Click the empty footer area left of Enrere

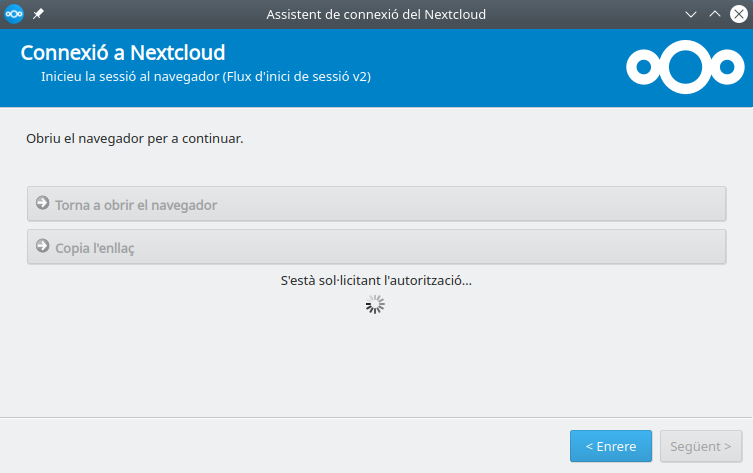280,446
